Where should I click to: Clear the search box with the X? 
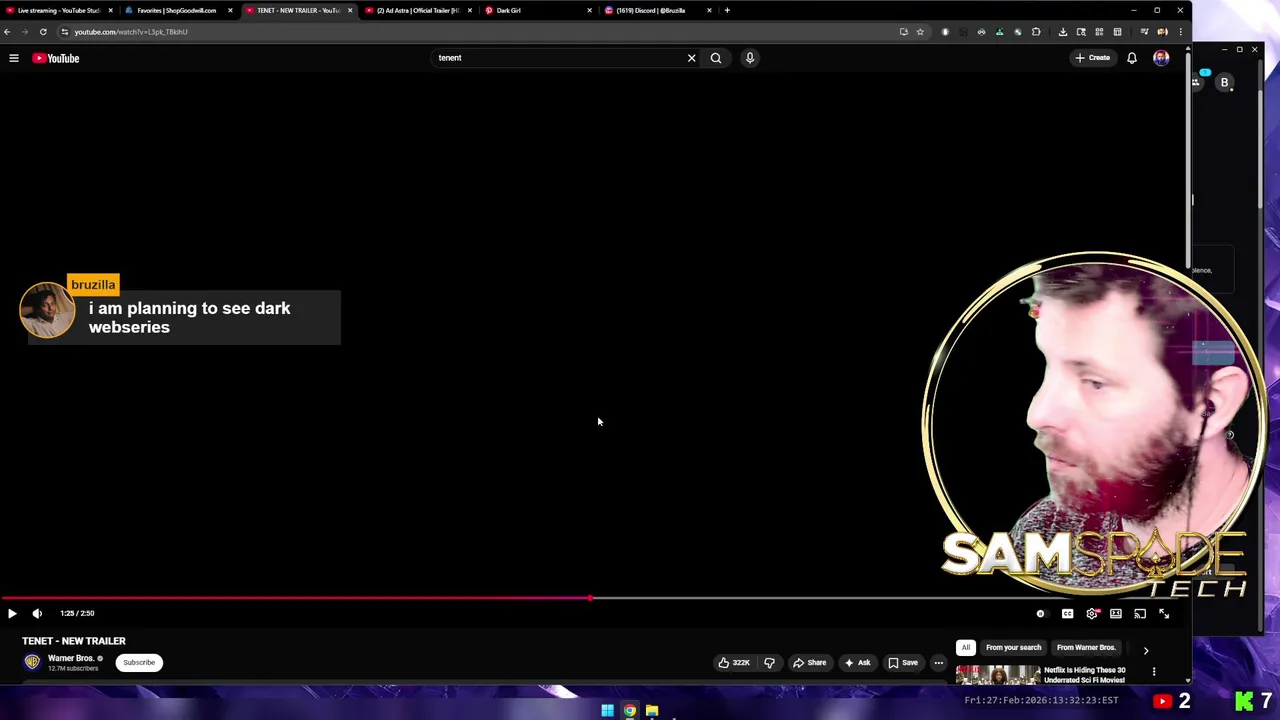pos(691,58)
